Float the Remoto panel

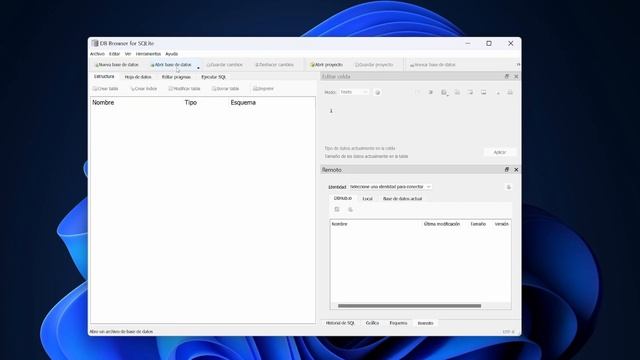click(507, 169)
